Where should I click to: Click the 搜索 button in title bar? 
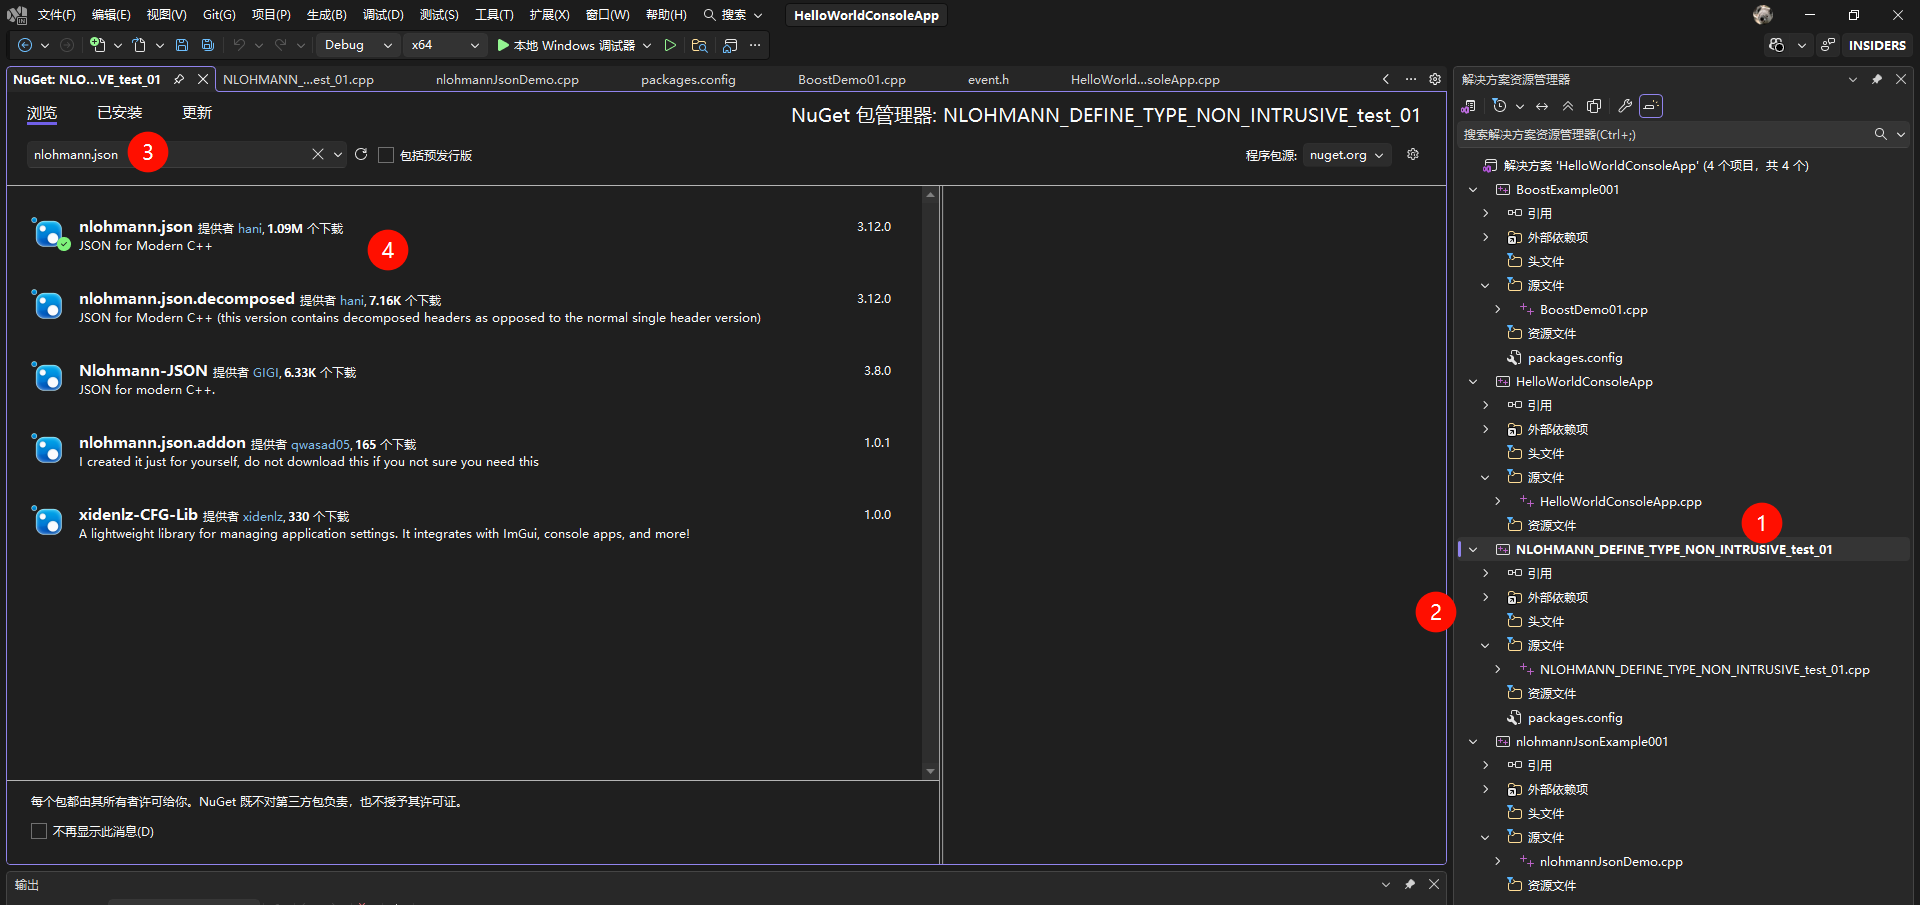[733, 15]
